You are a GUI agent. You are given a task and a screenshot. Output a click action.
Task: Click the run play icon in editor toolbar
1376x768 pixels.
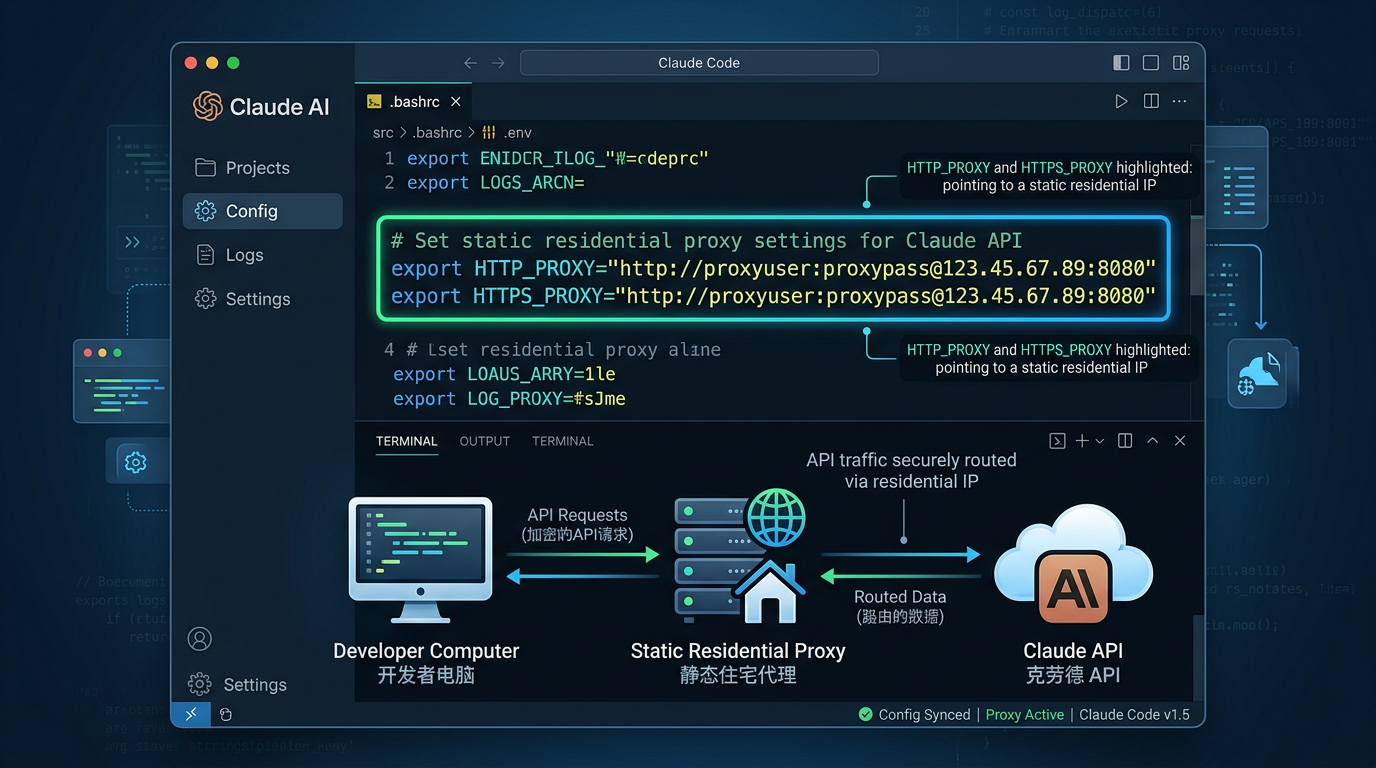pyautogui.click(x=1121, y=101)
